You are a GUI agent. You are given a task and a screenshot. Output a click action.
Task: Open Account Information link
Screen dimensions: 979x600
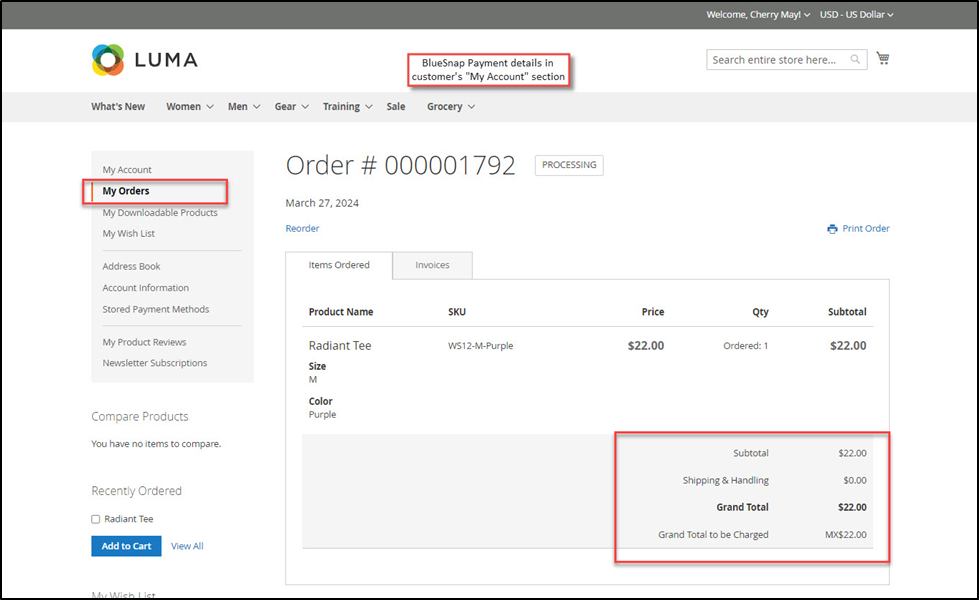pyautogui.click(x=145, y=288)
